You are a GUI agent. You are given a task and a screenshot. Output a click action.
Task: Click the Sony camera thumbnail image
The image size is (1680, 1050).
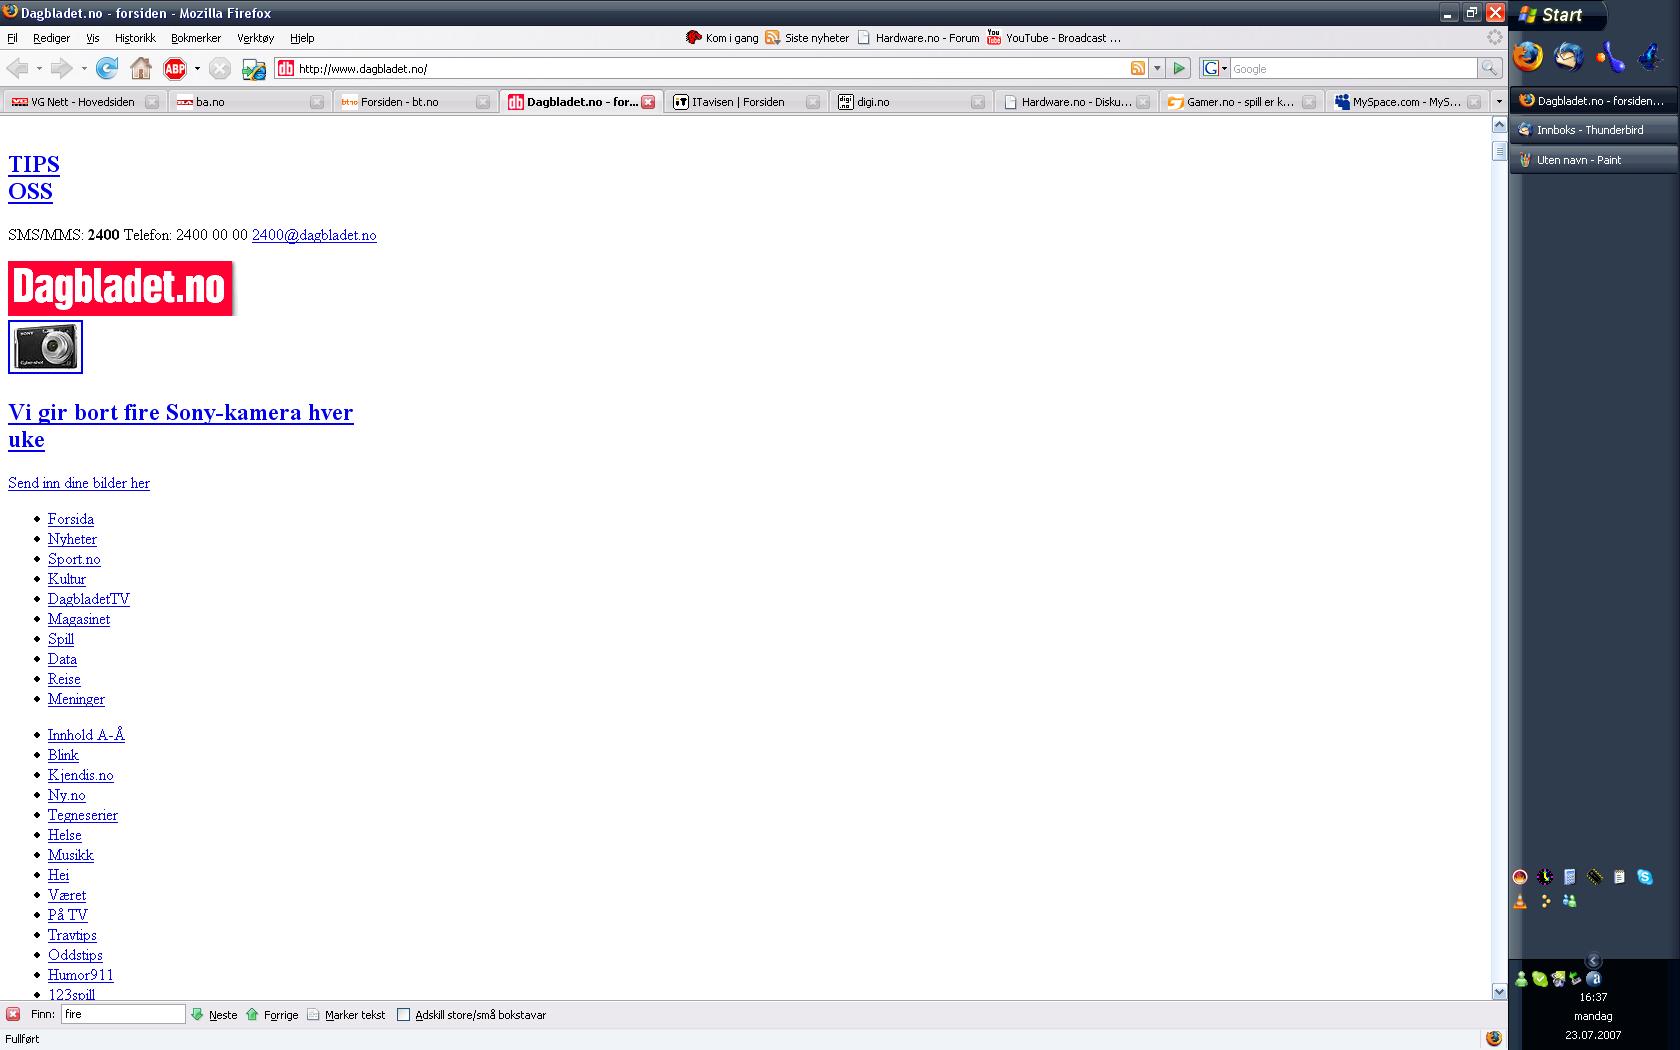(45, 347)
